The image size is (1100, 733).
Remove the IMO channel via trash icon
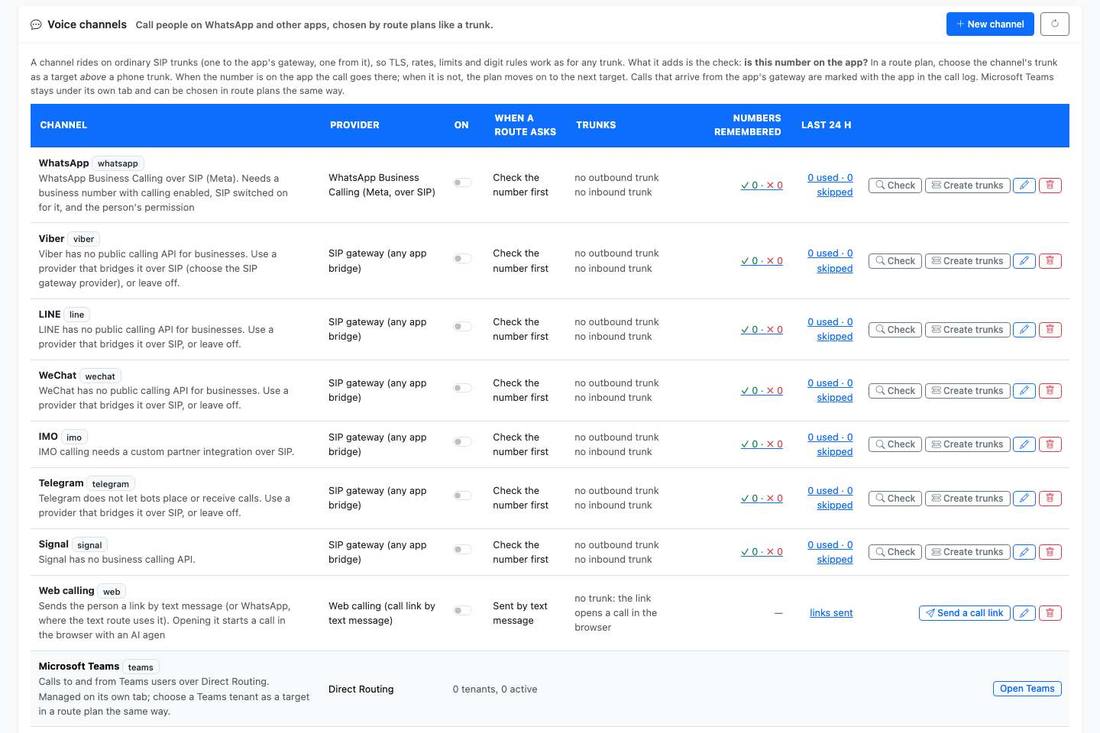pyautogui.click(x=1050, y=444)
